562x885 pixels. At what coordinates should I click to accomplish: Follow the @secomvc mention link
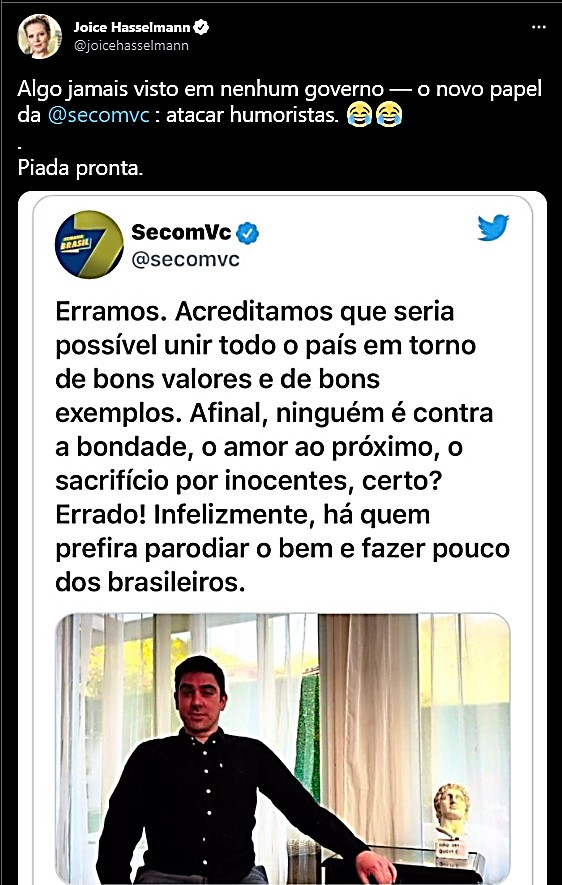pos(99,115)
